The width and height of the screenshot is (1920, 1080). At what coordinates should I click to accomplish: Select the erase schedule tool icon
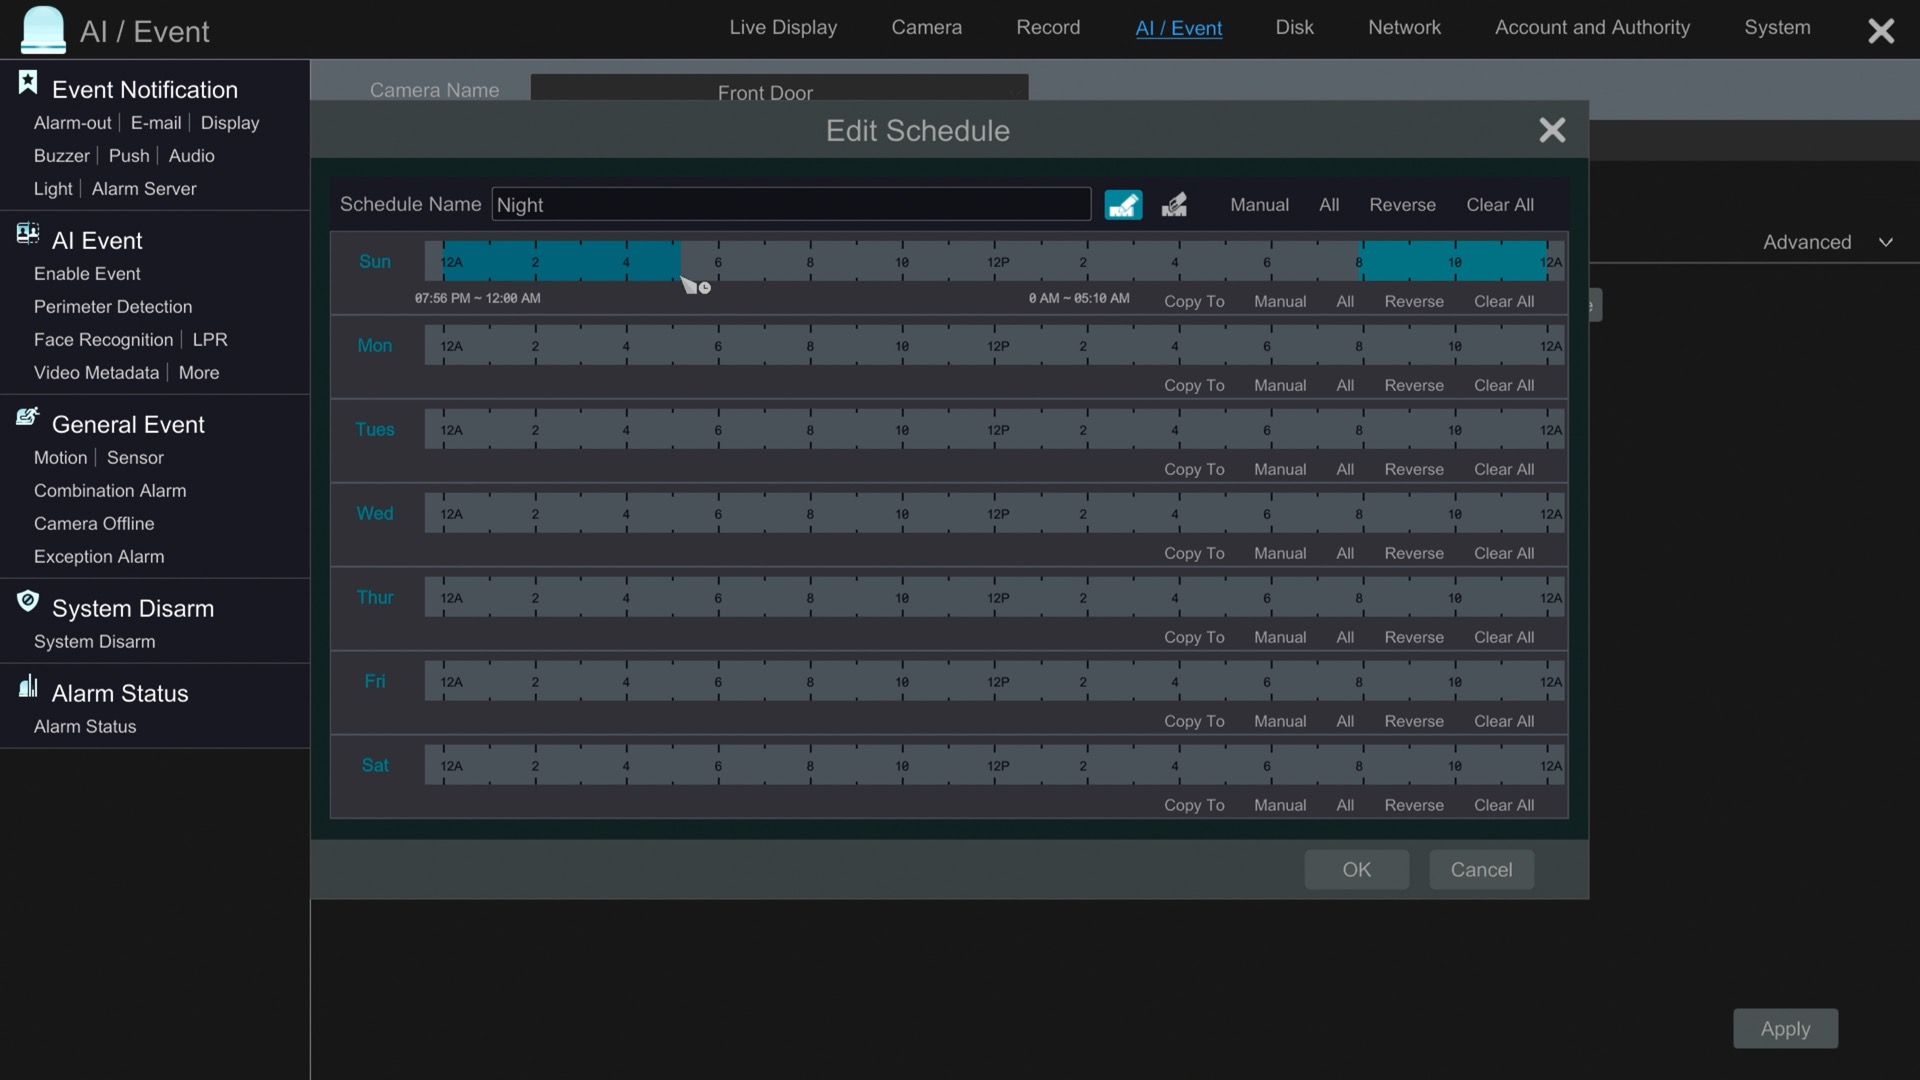coord(1174,205)
